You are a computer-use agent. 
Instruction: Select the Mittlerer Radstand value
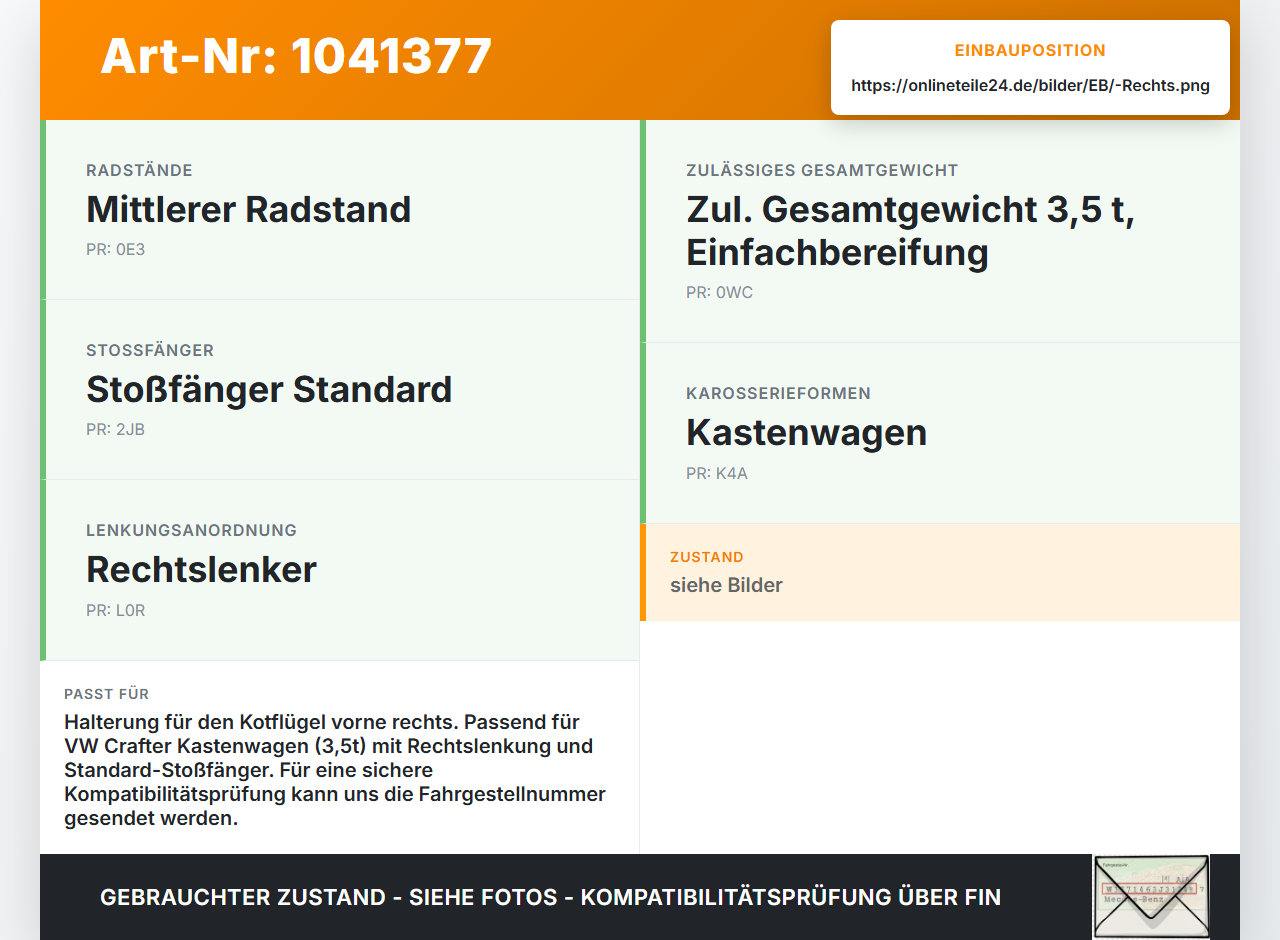[248, 209]
